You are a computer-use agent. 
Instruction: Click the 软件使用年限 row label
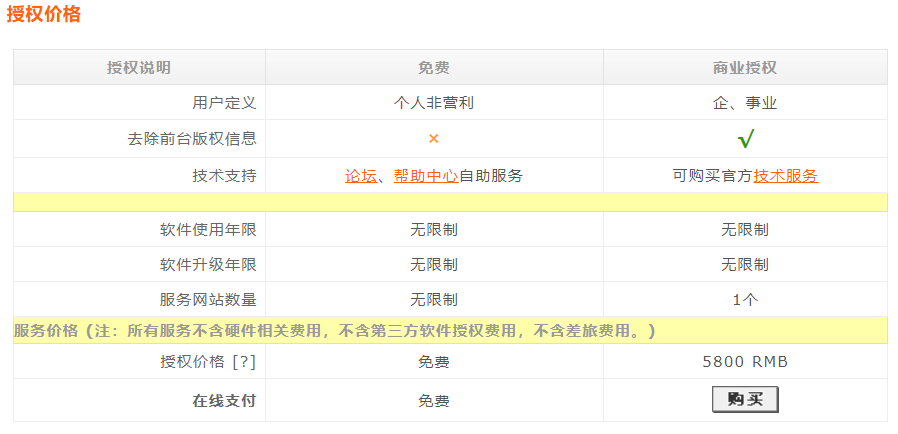(208, 230)
